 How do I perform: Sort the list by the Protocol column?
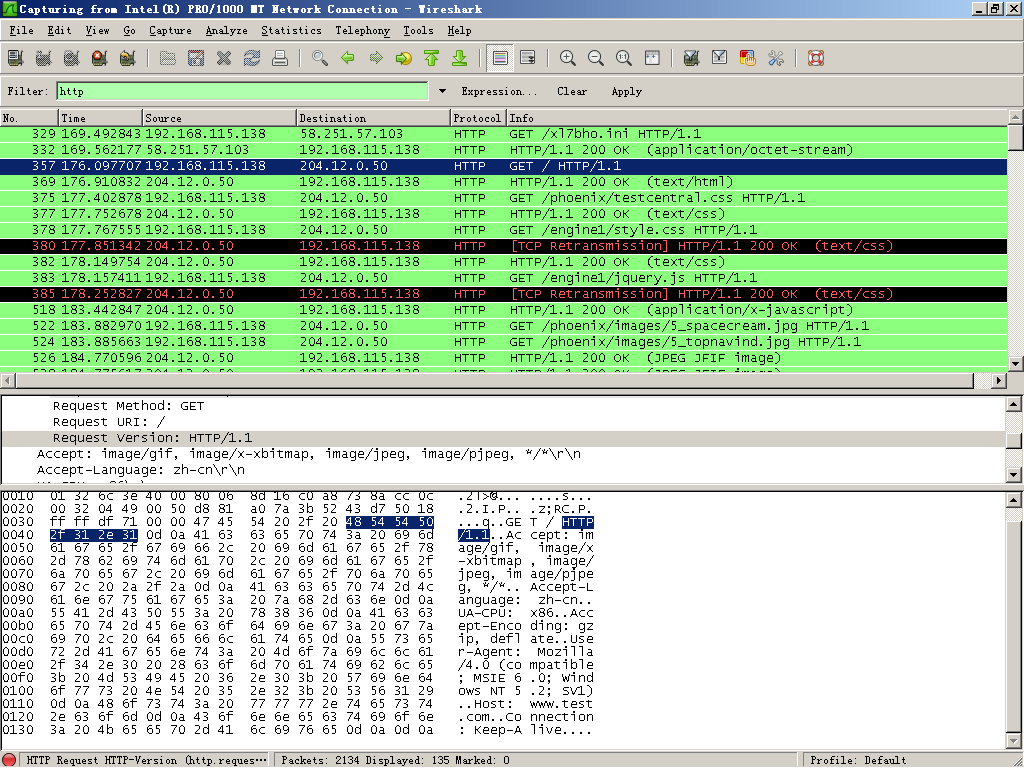pyautogui.click(x=479, y=118)
